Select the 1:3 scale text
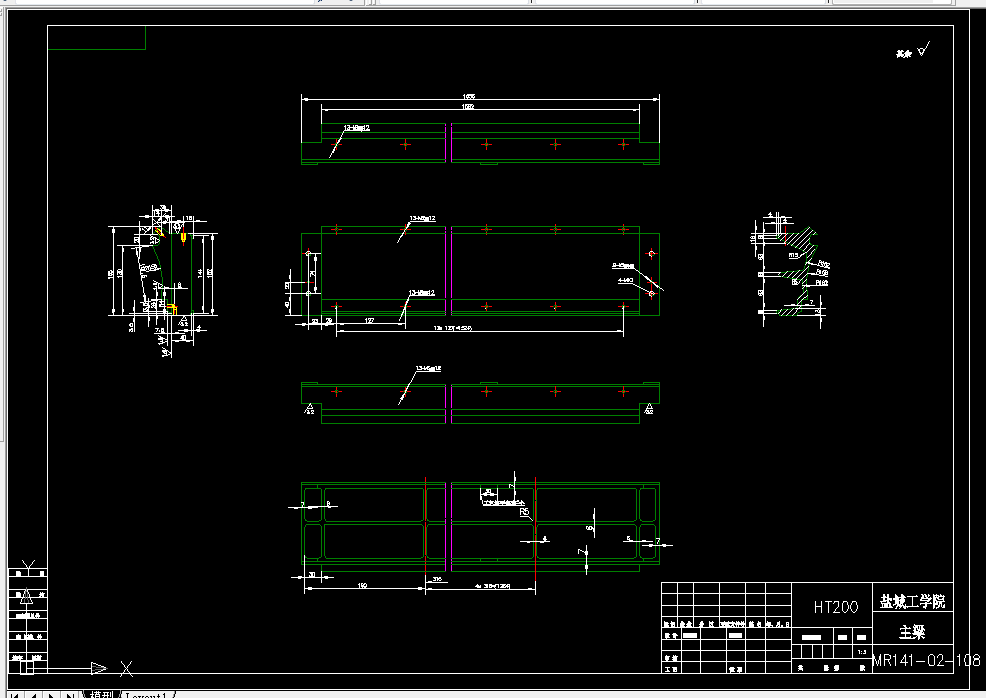The height and width of the screenshot is (698, 986). (x=861, y=652)
